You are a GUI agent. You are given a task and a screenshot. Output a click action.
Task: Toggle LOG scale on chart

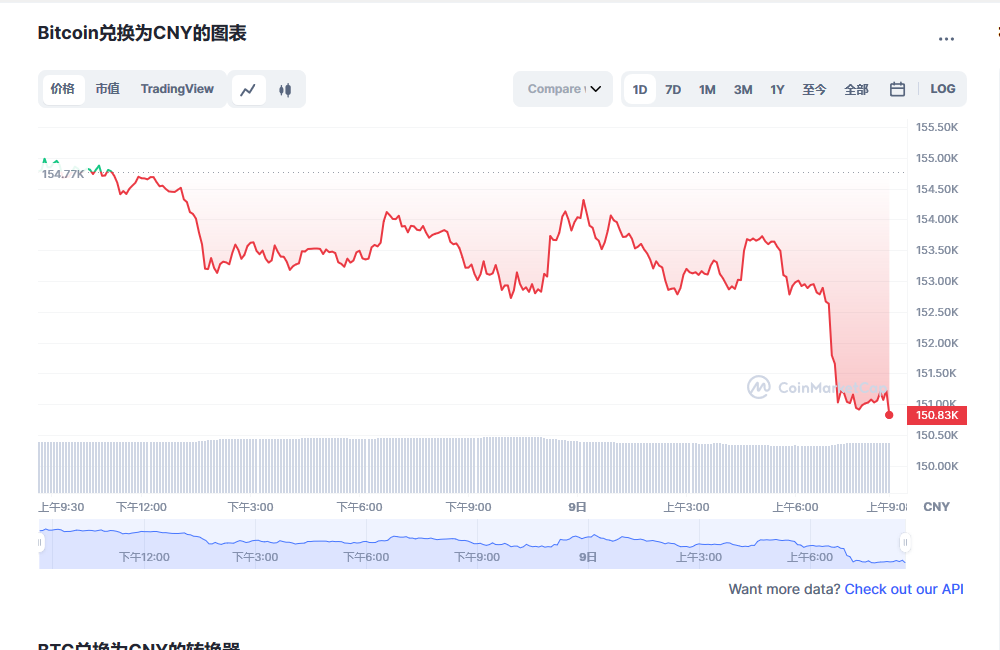coord(942,89)
